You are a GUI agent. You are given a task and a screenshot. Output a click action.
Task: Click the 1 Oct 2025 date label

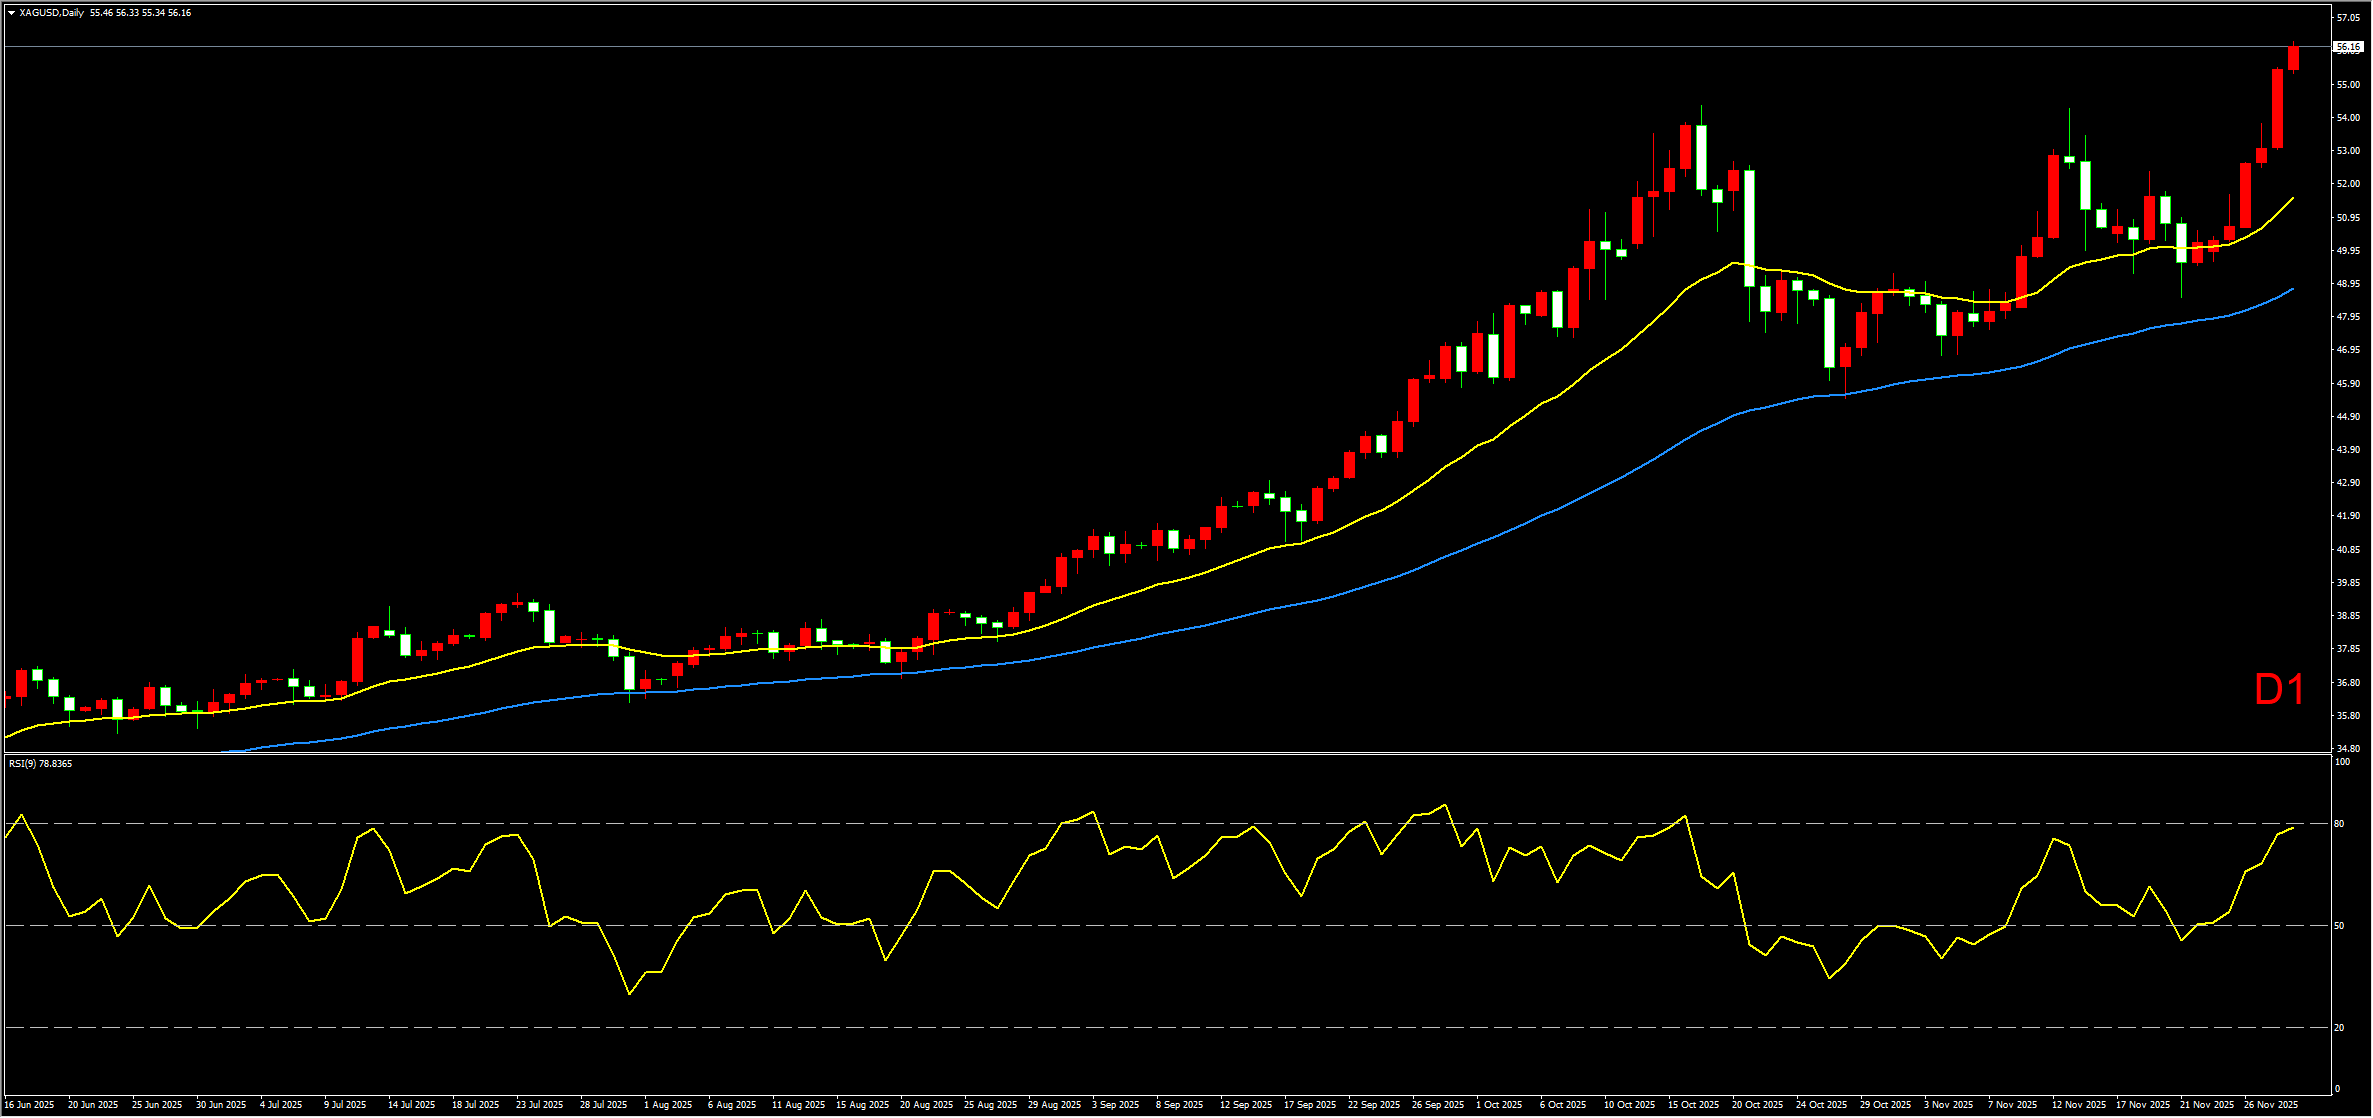click(1498, 1105)
